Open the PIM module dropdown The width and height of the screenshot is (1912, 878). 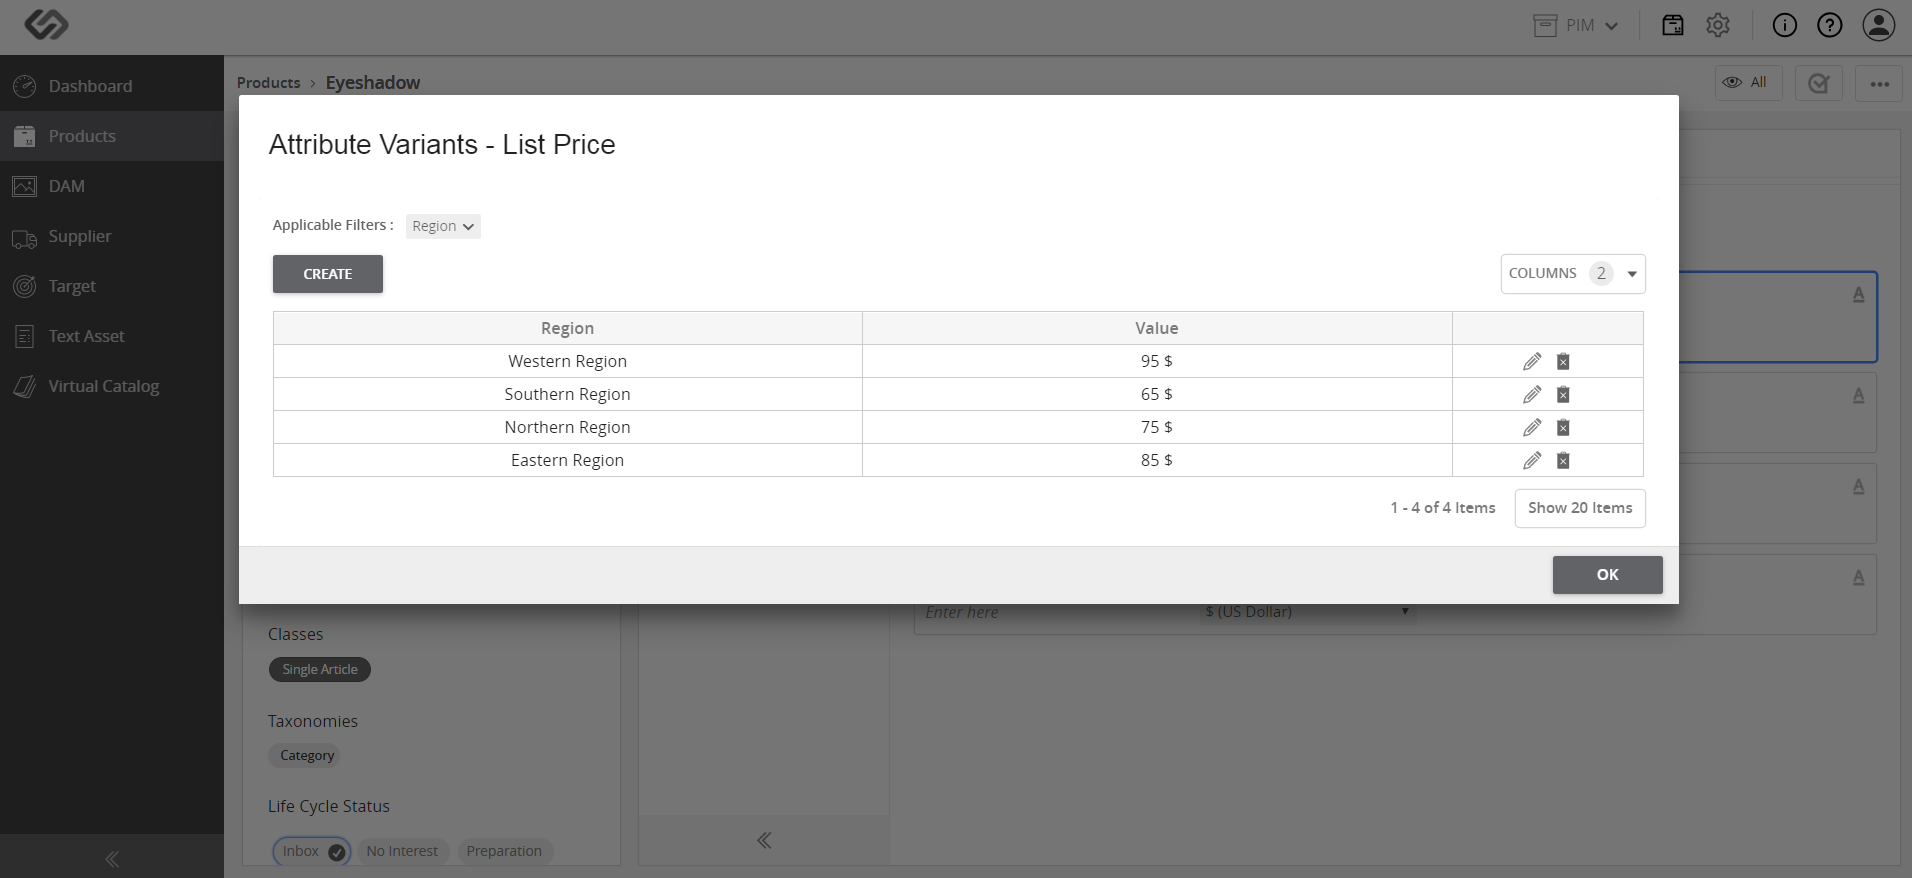click(1577, 26)
